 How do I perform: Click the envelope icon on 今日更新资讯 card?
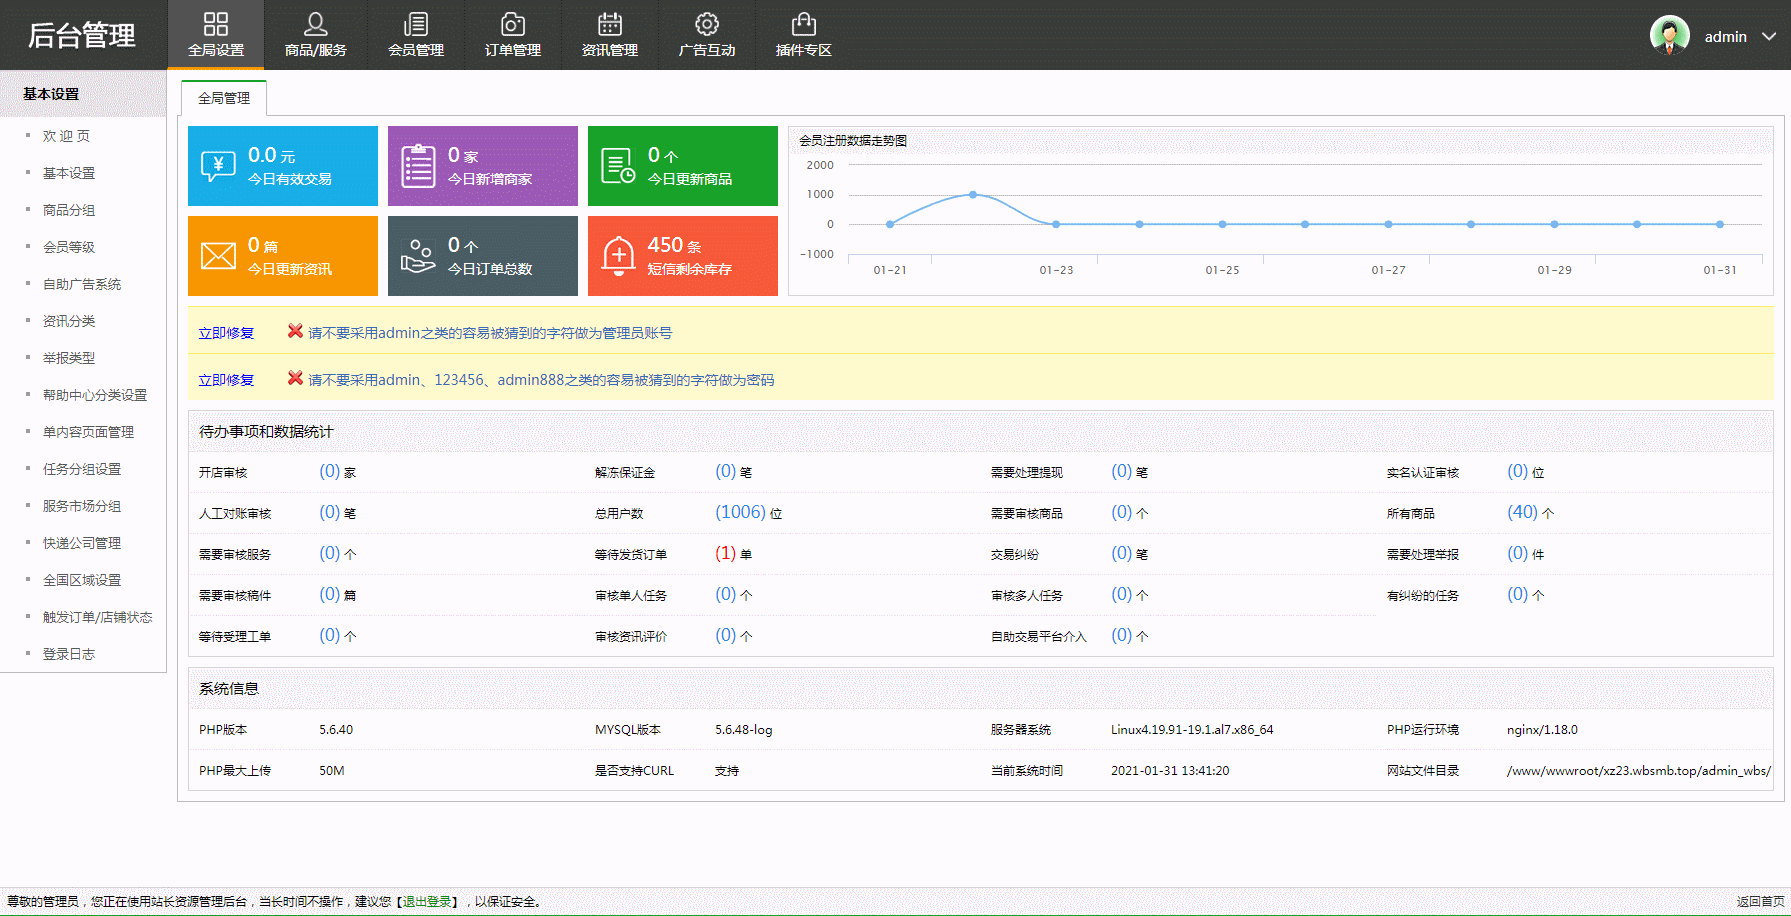[x=218, y=256]
